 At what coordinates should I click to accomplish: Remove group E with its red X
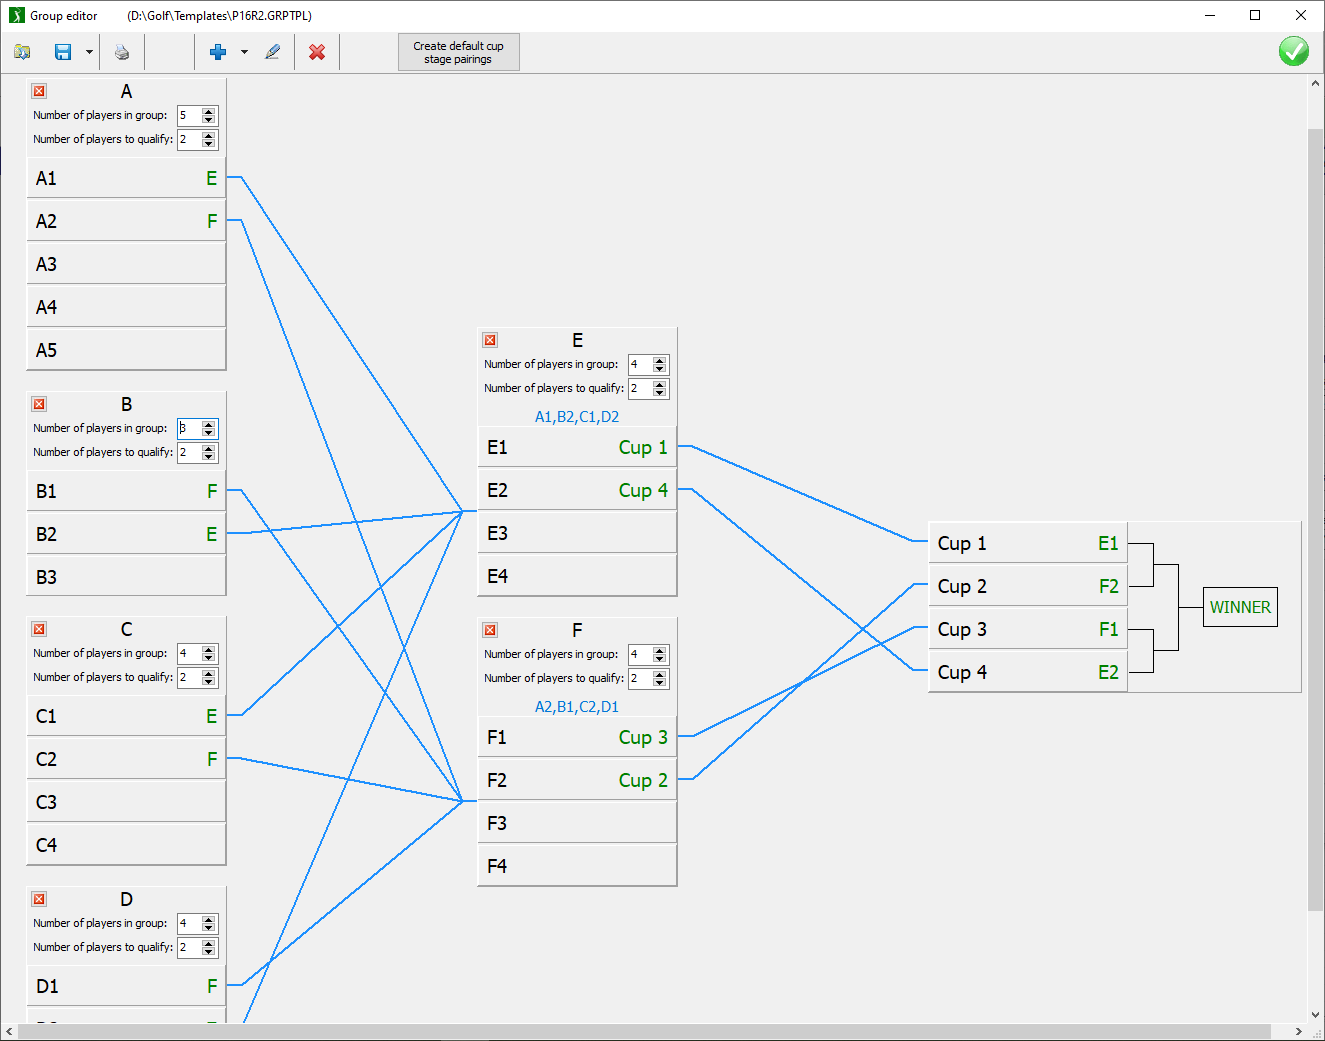[490, 340]
